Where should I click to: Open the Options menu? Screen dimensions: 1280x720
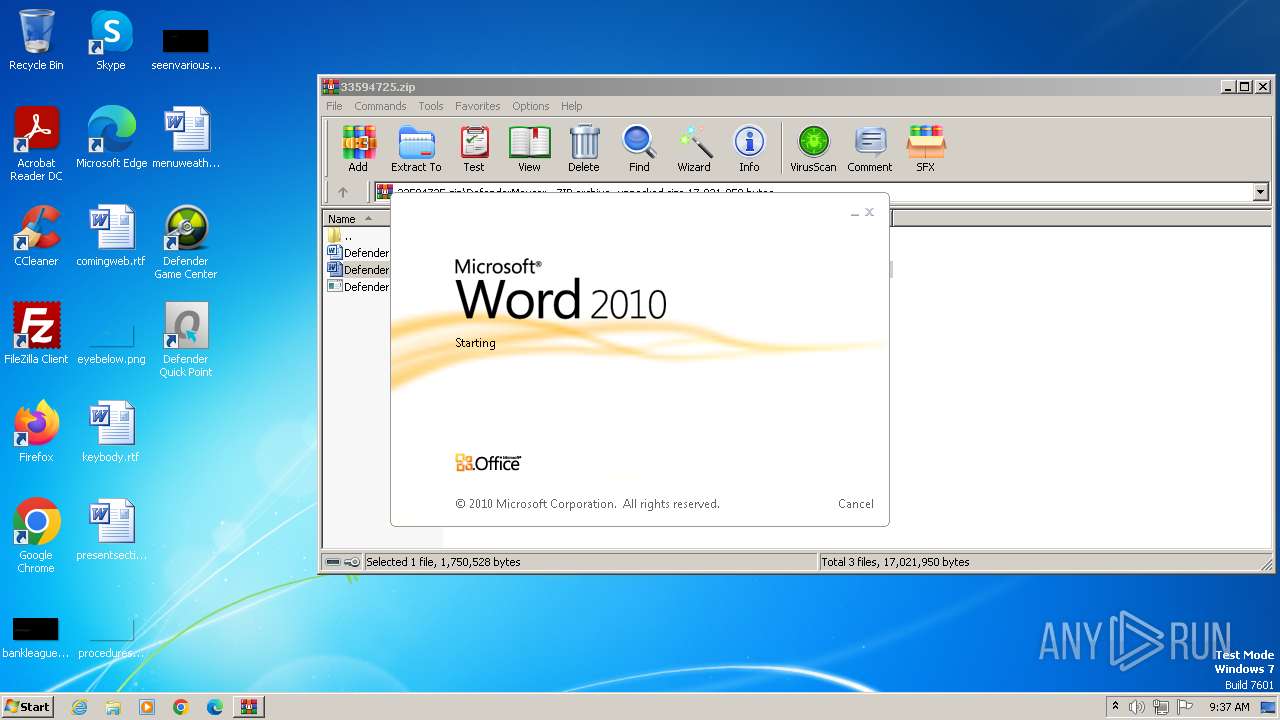(531, 106)
